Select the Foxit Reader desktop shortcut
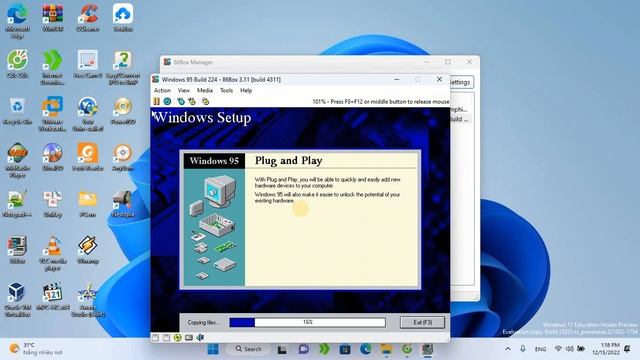Screen dimensions: 640x360 point(88,157)
